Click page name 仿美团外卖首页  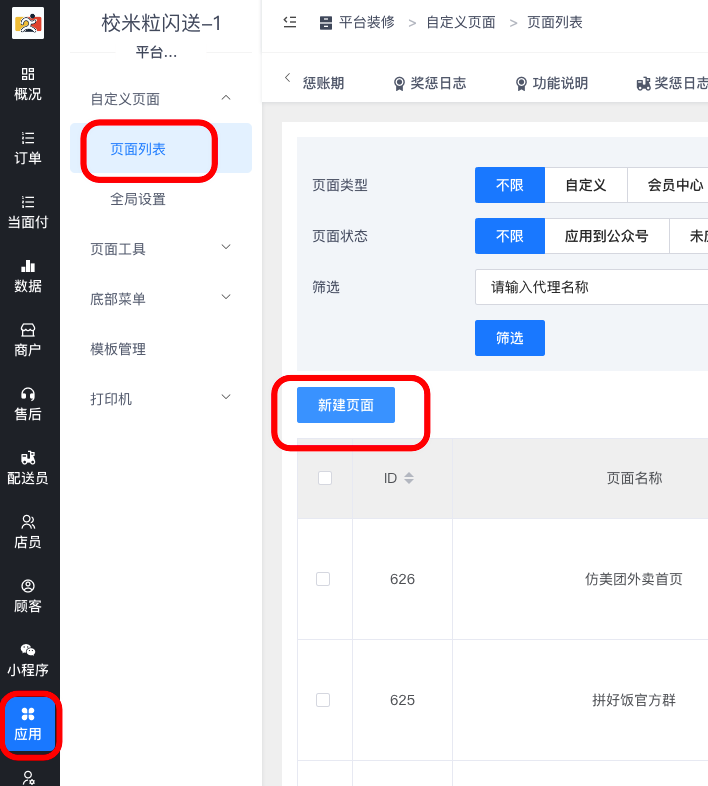tap(634, 579)
